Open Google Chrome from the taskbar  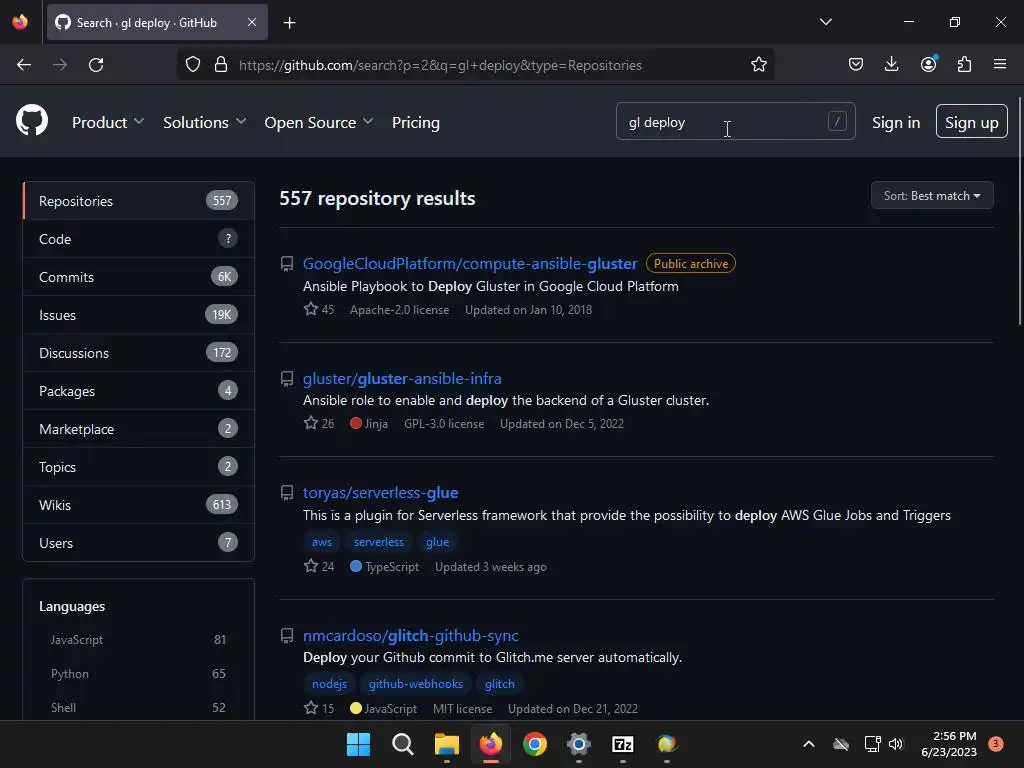(x=535, y=744)
